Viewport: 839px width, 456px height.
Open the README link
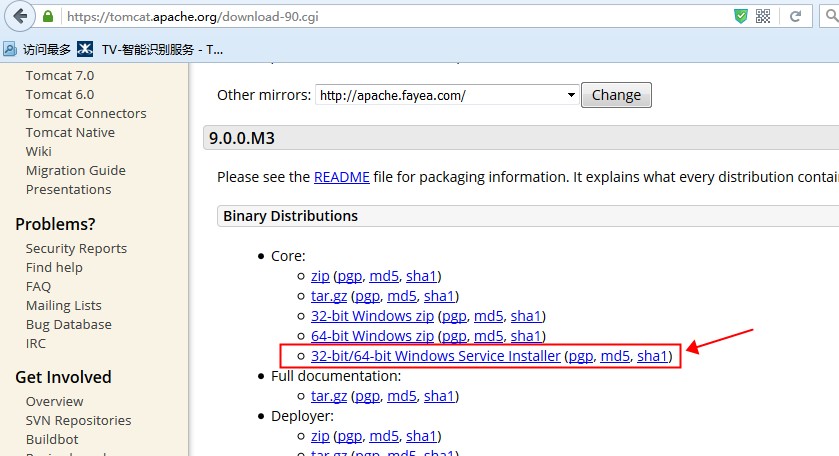click(x=341, y=177)
